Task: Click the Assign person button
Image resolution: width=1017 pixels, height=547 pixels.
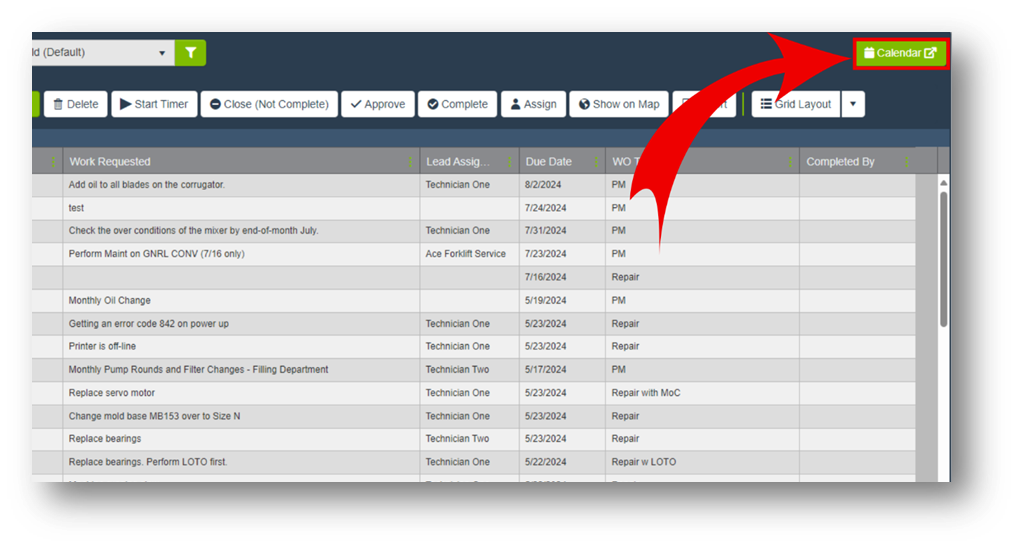Action: click(532, 104)
